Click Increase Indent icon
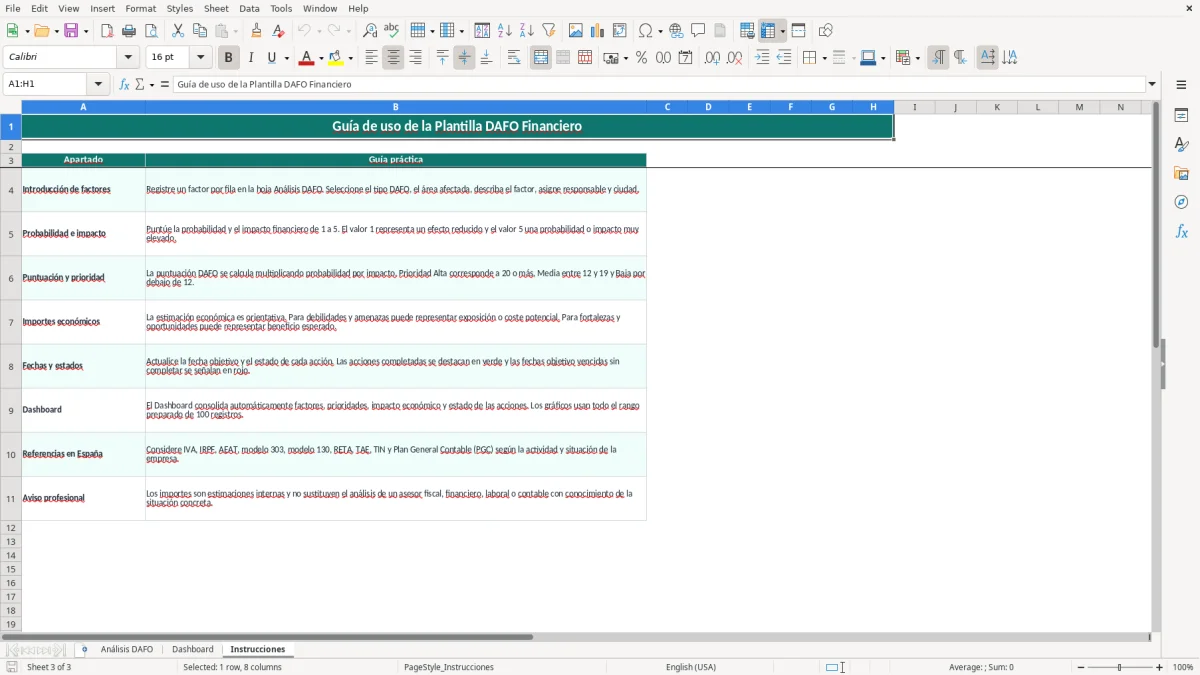This screenshot has height=675, width=1200. pos(762,58)
